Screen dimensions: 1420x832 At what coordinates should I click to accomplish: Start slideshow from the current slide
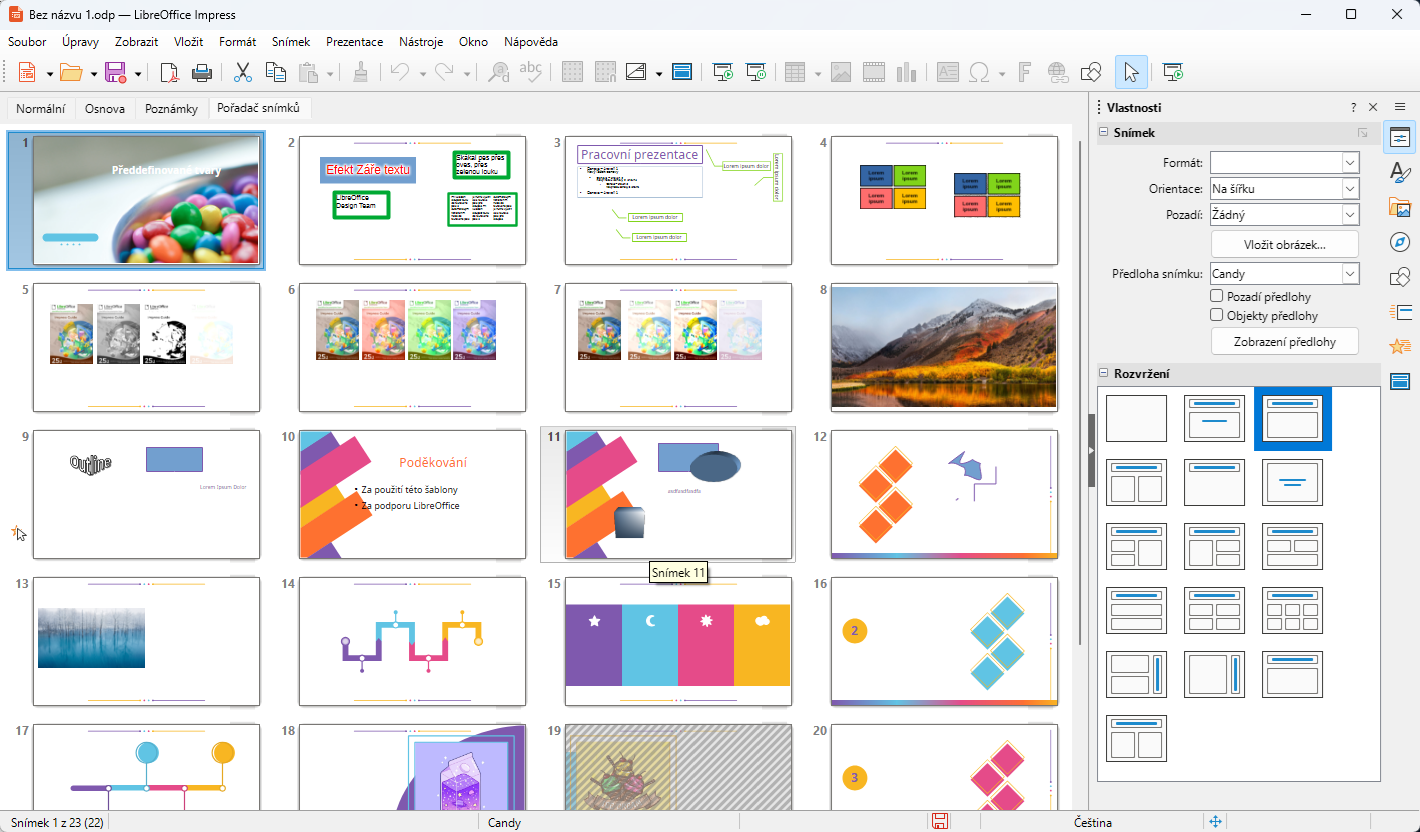(x=756, y=72)
